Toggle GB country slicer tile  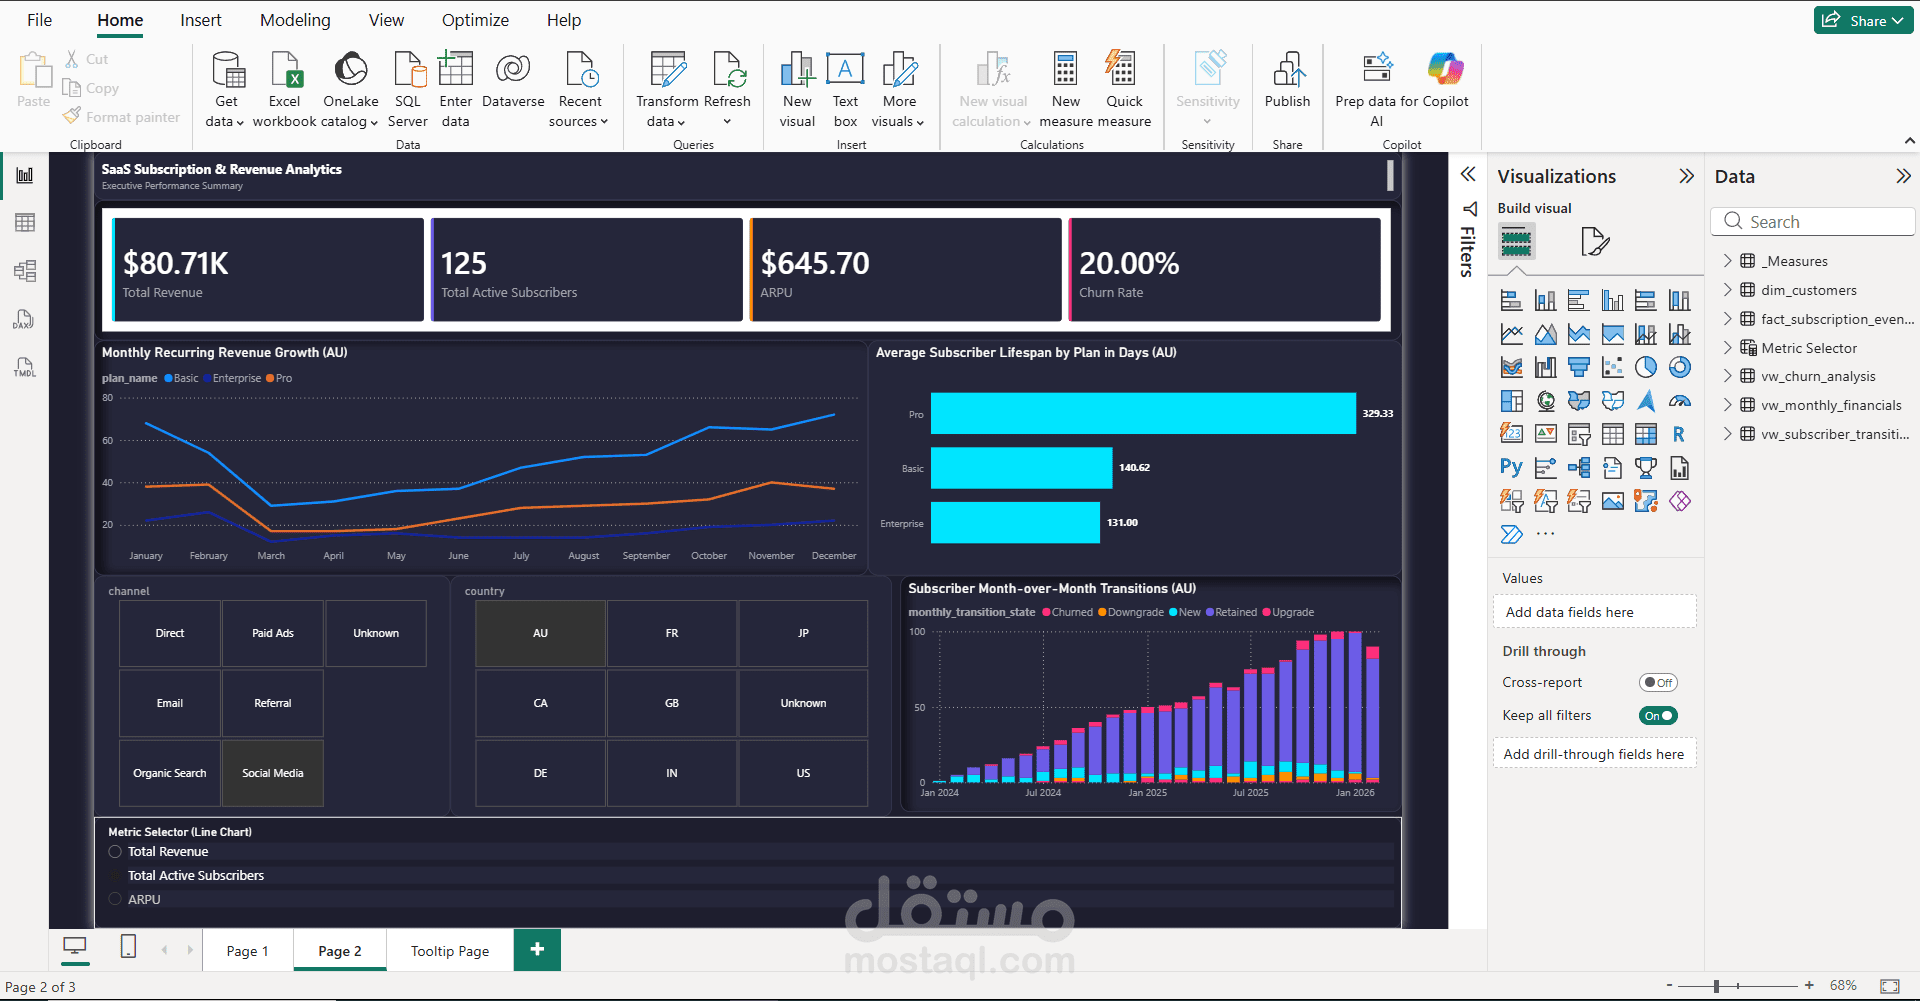(672, 703)
